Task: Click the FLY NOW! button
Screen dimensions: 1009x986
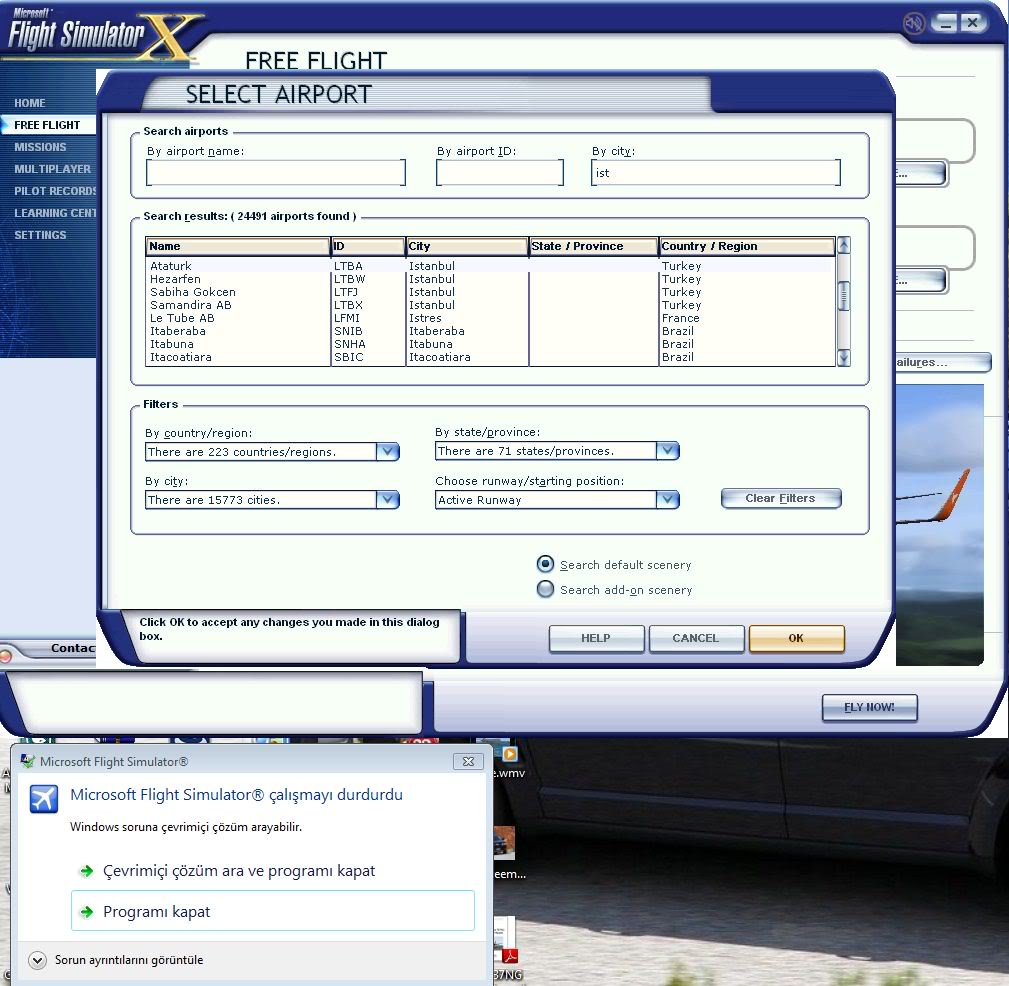Action: tap(869, 707)
